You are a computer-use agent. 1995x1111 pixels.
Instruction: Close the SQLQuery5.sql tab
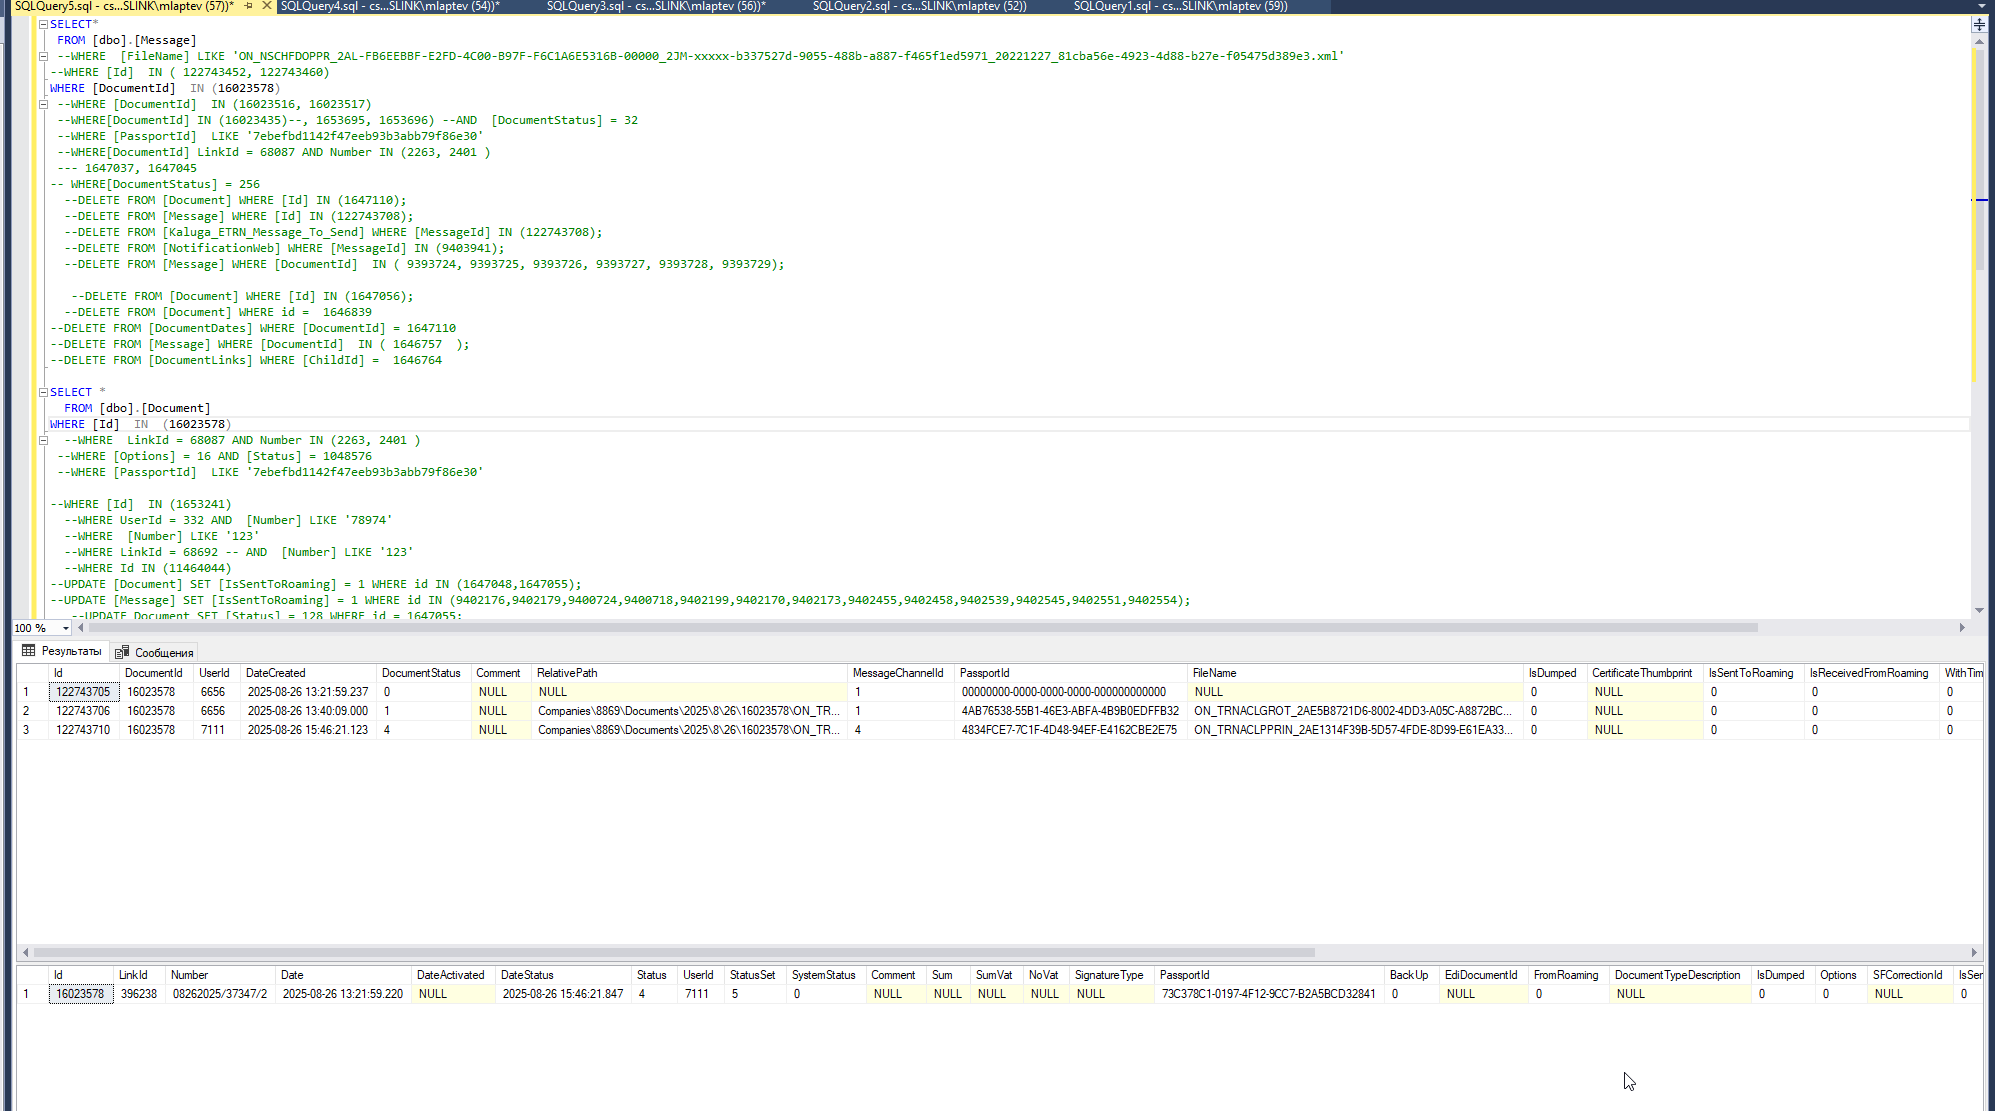tap(266, 6)
